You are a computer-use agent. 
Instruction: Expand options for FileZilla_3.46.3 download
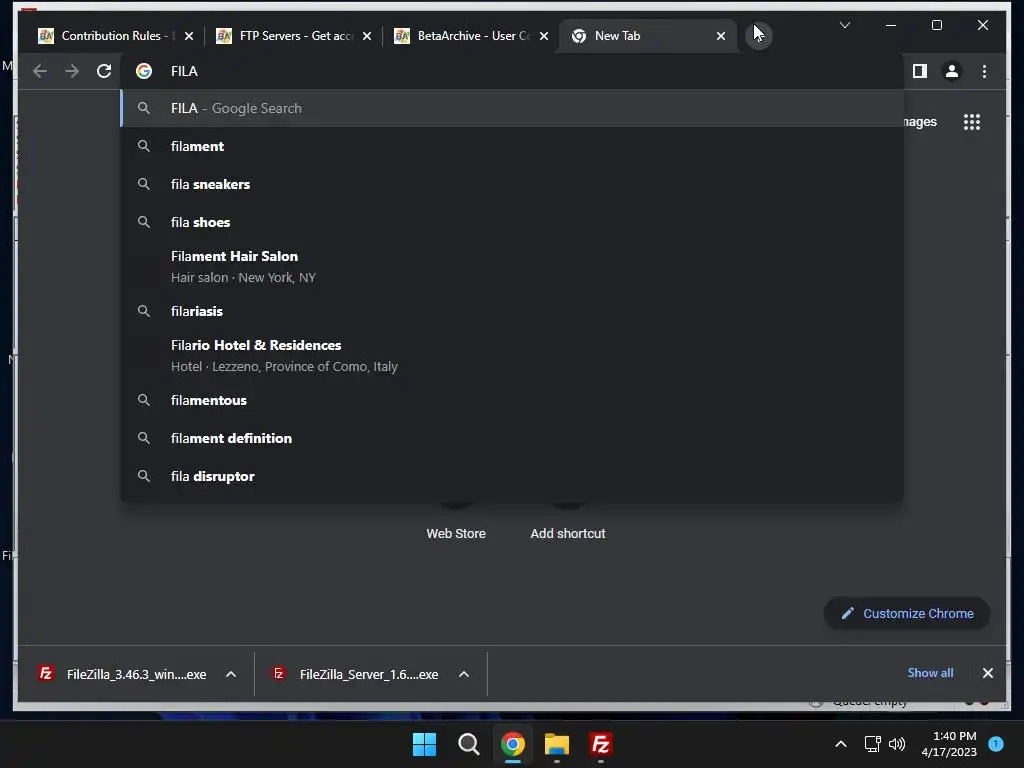point(231,674)
